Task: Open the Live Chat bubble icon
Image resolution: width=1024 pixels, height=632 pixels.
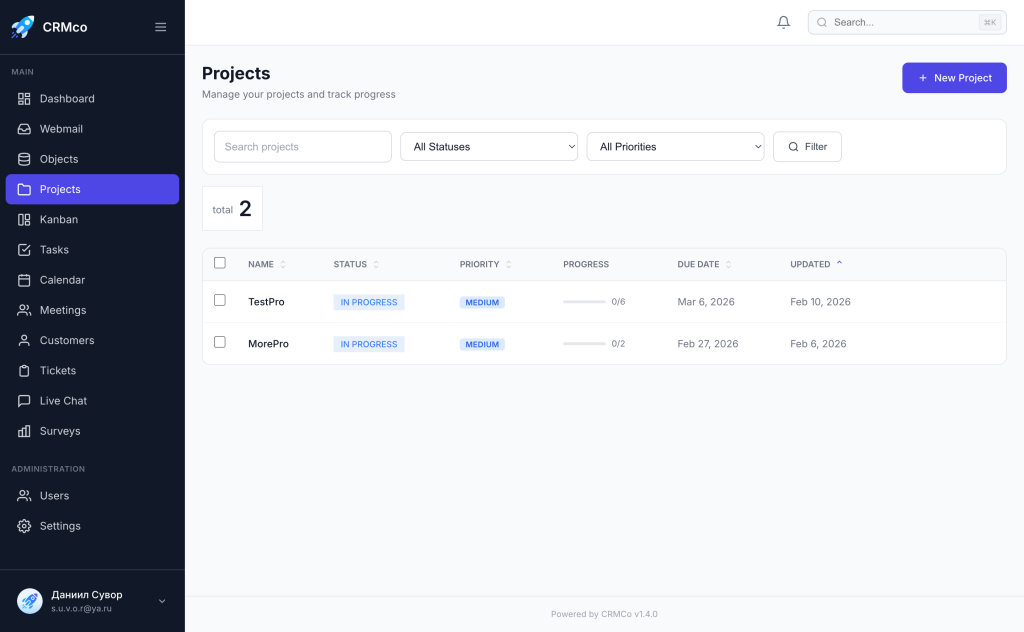Action: click(24, 401)
